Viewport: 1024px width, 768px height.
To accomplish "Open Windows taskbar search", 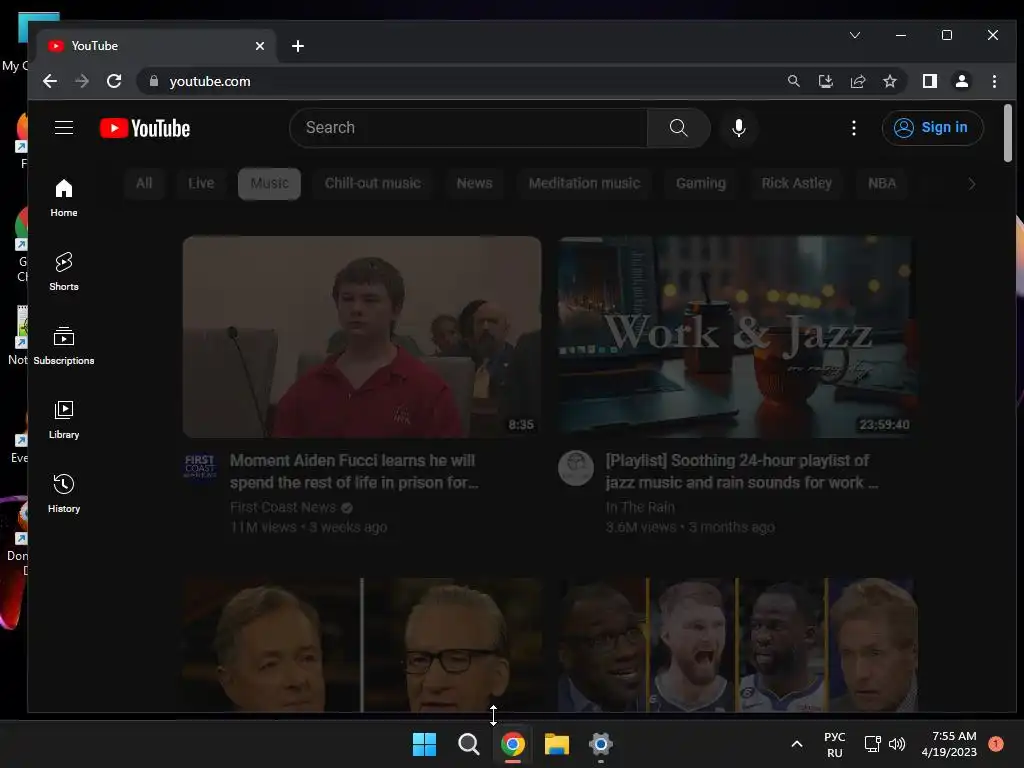I will (468, 744).
